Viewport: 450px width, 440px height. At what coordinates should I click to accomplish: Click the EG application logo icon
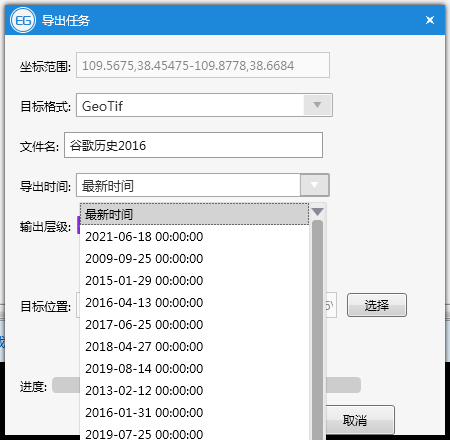(x=23, y=20)
